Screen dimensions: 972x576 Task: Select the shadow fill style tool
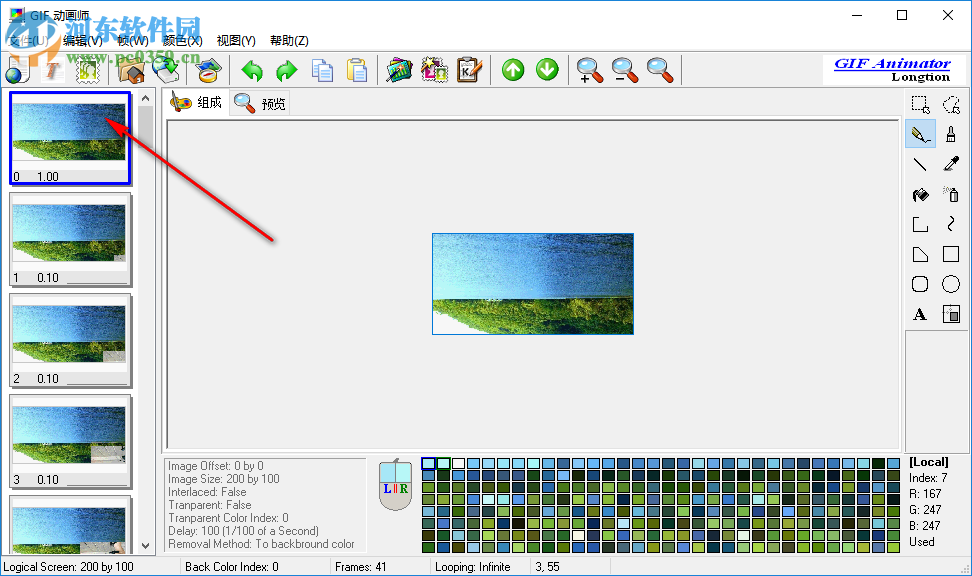click(x=951, y=314)
